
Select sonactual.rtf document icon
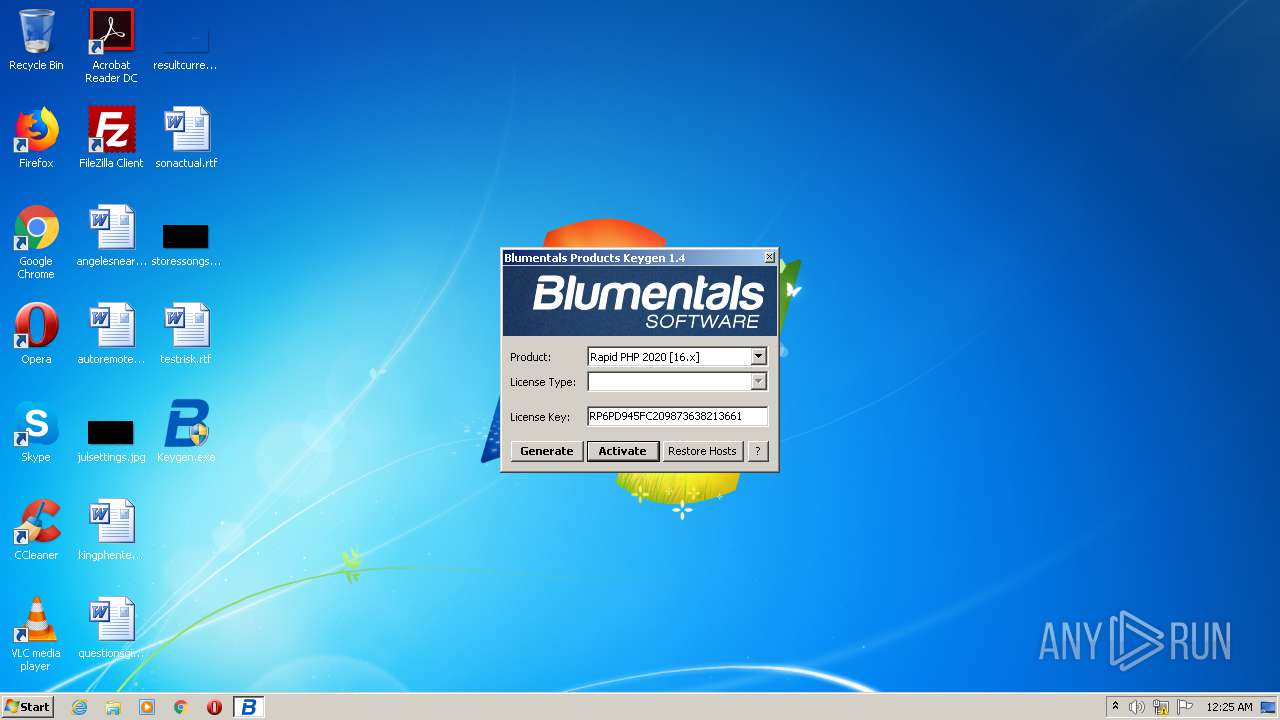coord(186,138)
